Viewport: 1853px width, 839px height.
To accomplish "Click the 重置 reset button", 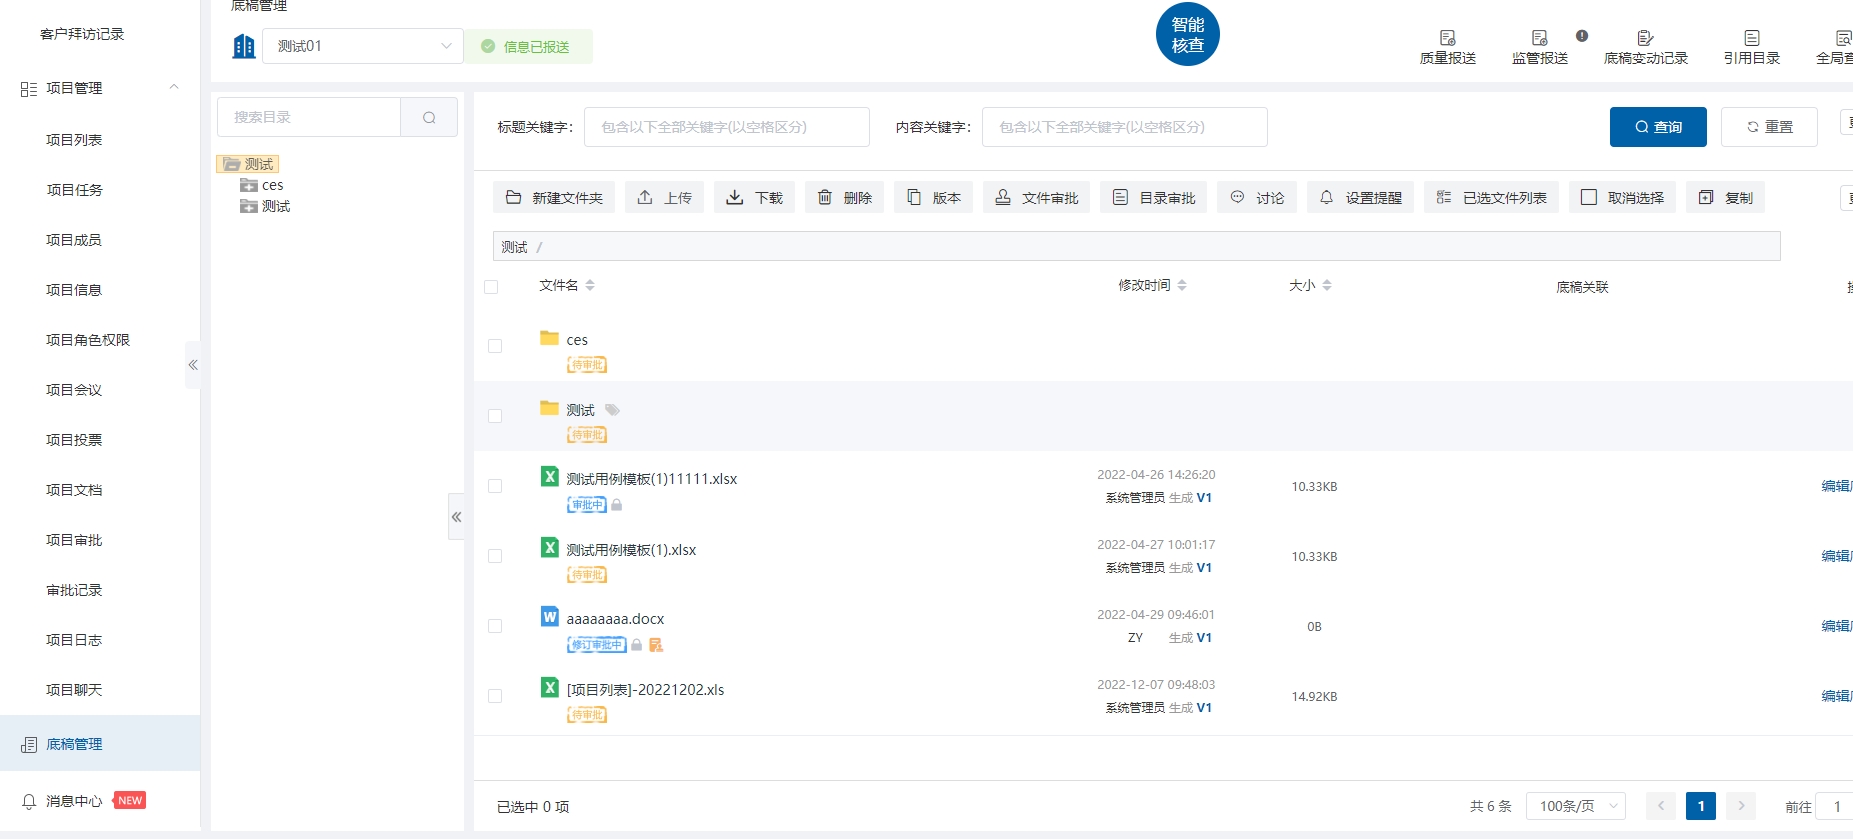I will tap(1769, 127).
